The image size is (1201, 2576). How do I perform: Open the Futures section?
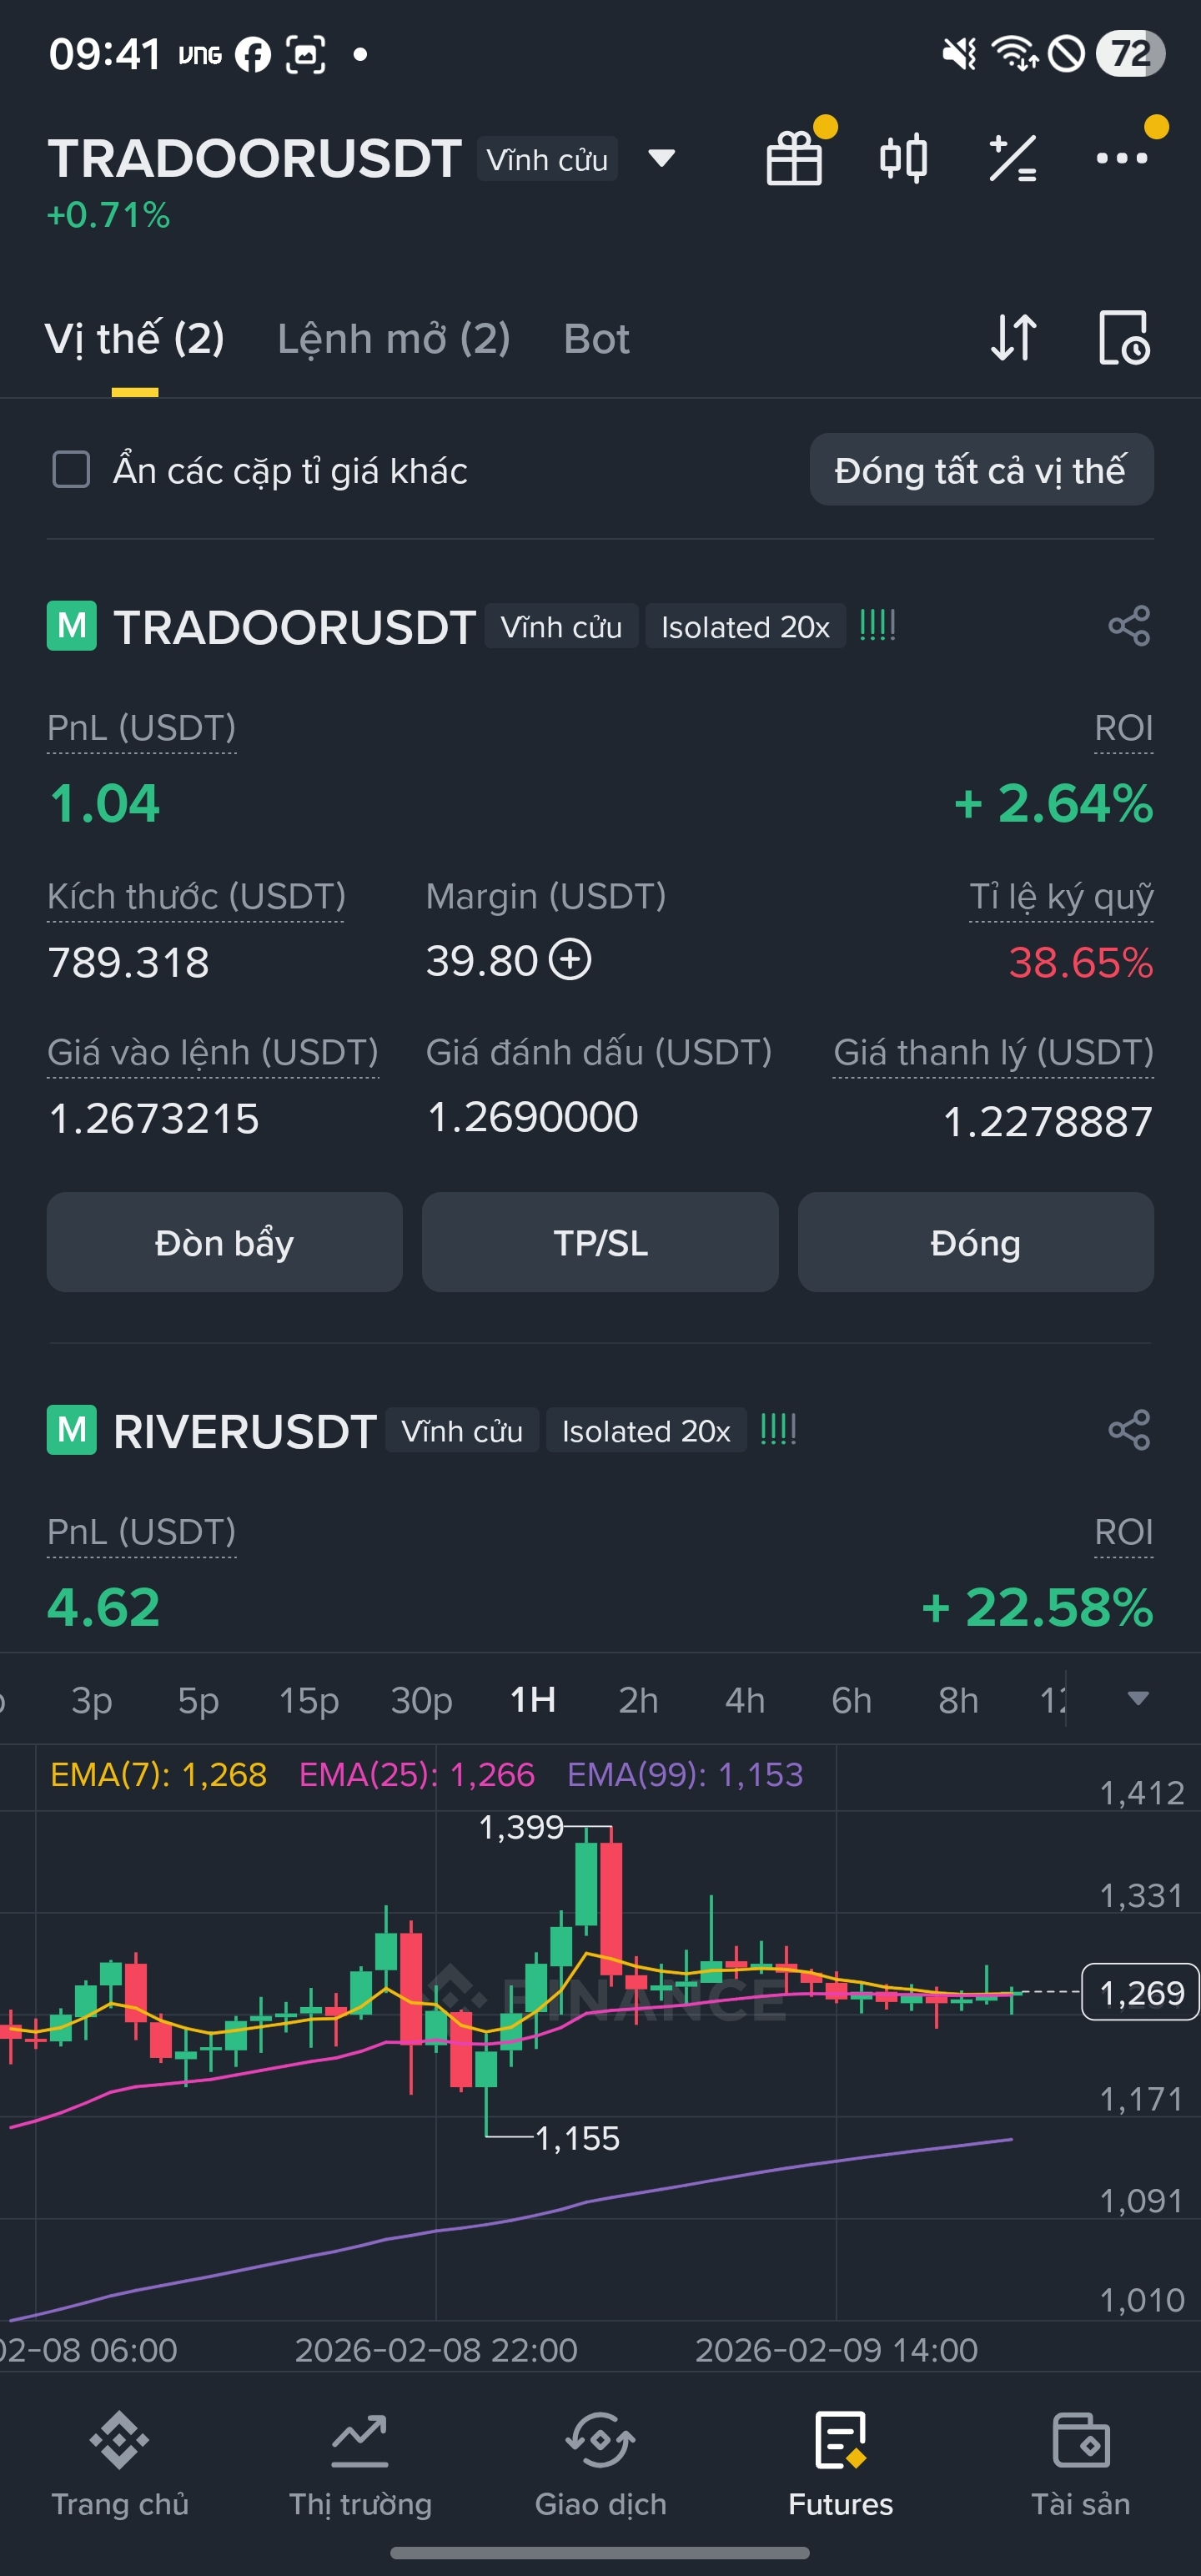coord(840,2464)
